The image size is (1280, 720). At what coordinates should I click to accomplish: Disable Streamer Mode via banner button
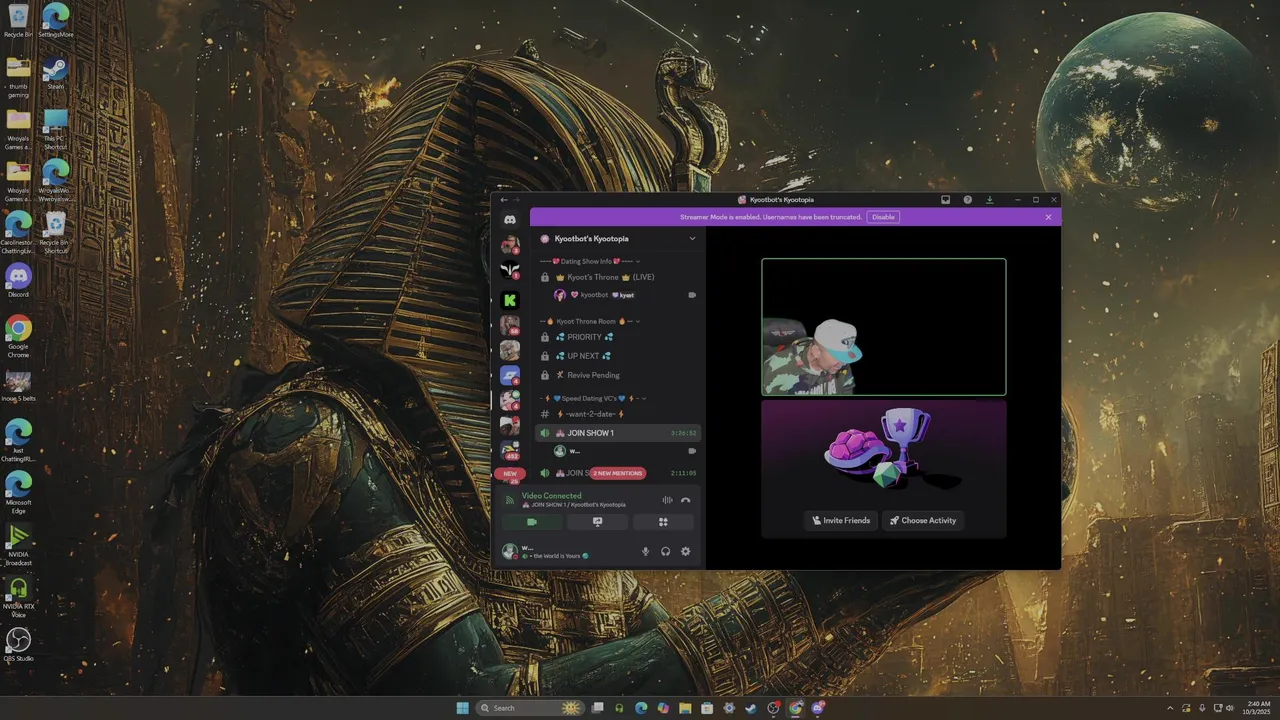click(883, 217)
